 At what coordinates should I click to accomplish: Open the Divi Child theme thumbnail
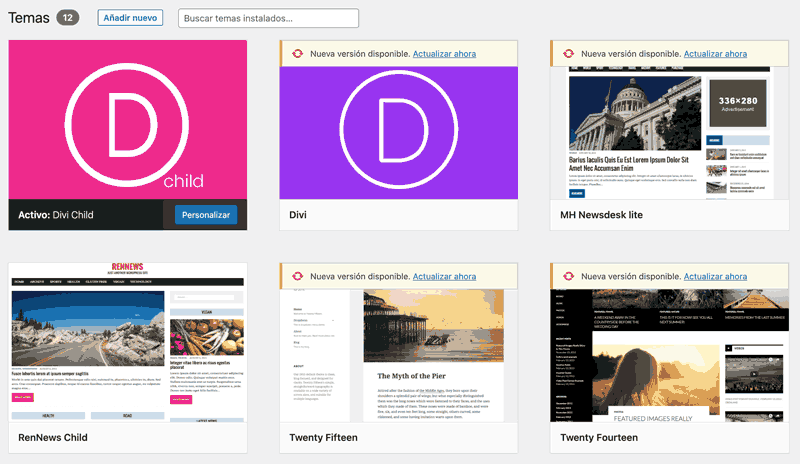(x=128, y=119)
